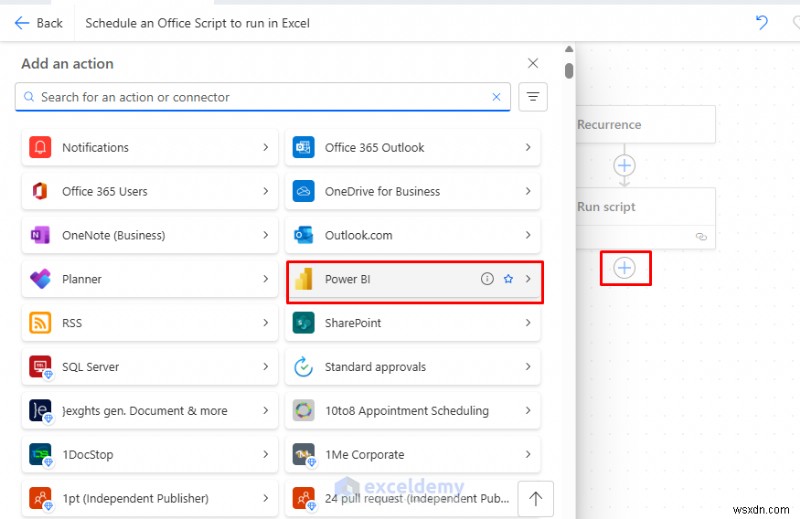Expand Office 365 Outlook chevron
800x519 pixels.
click(528, 147)
